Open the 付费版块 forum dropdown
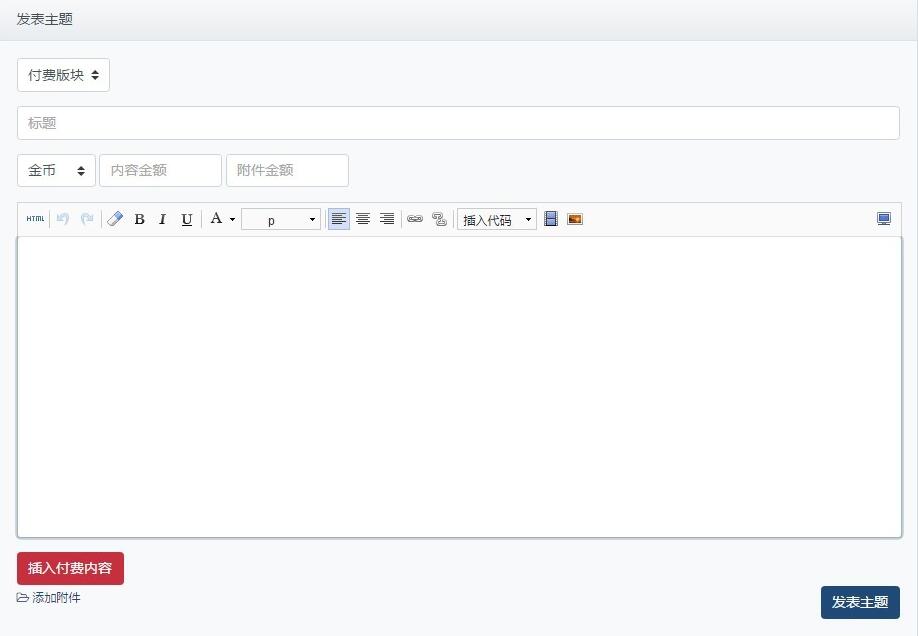The width and height of the screenshot is (918, 636). 63,75
